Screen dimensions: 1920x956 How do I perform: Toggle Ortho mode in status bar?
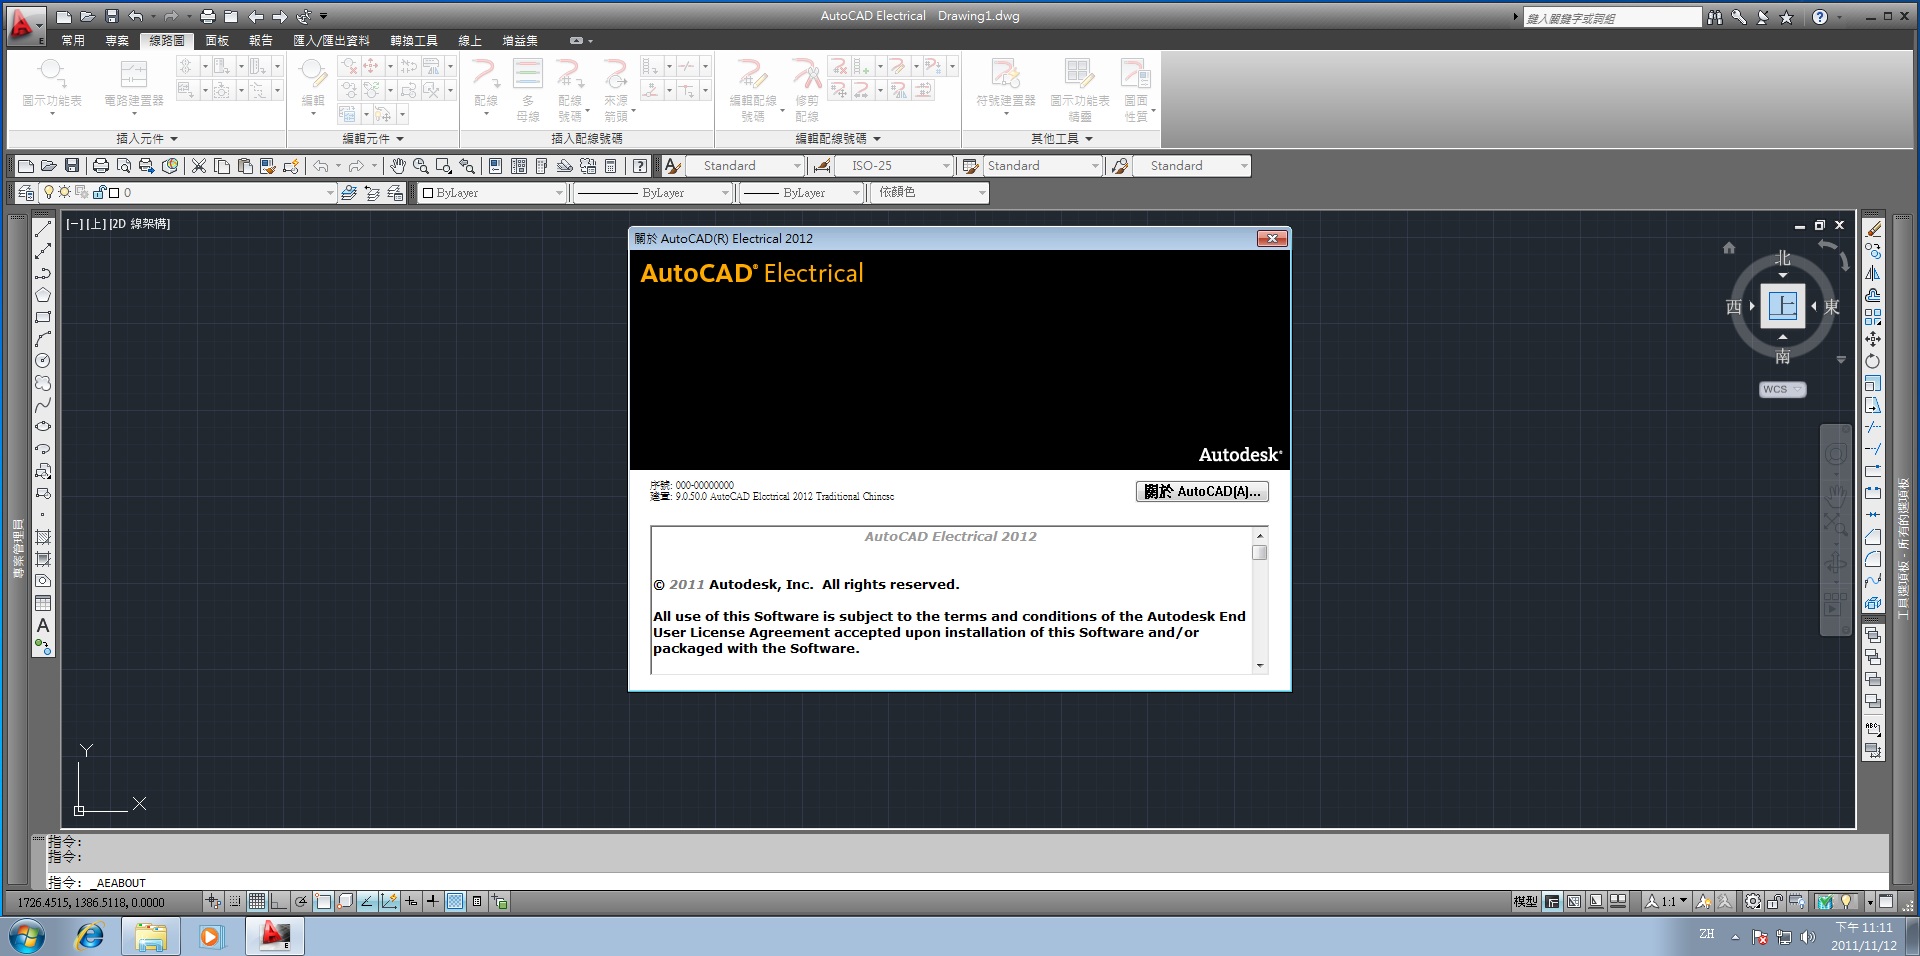279,902
